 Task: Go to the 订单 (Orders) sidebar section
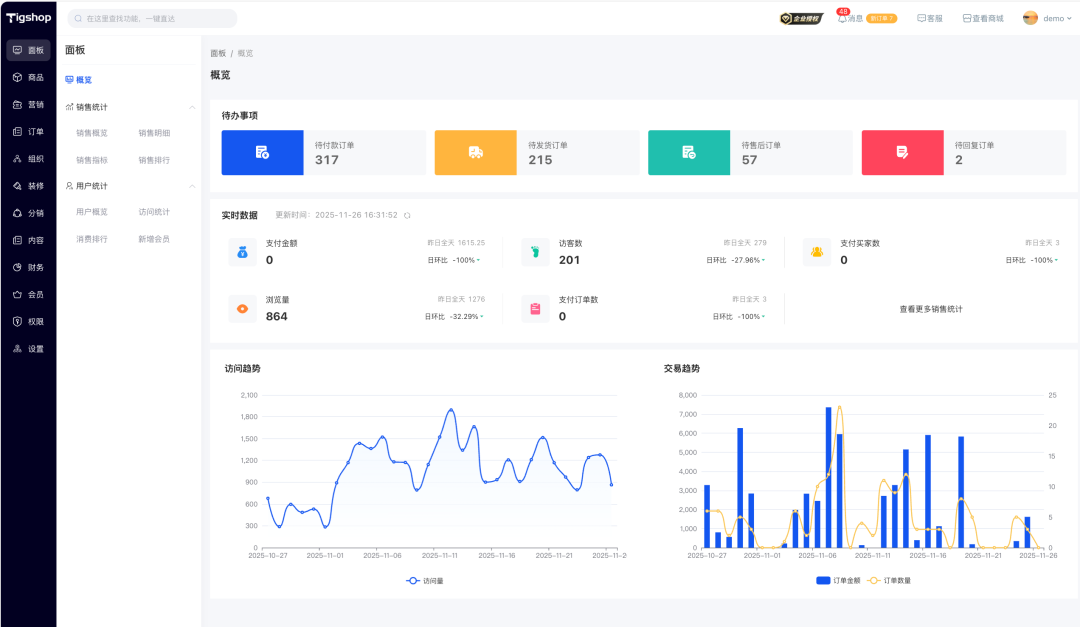pos(28,131)
